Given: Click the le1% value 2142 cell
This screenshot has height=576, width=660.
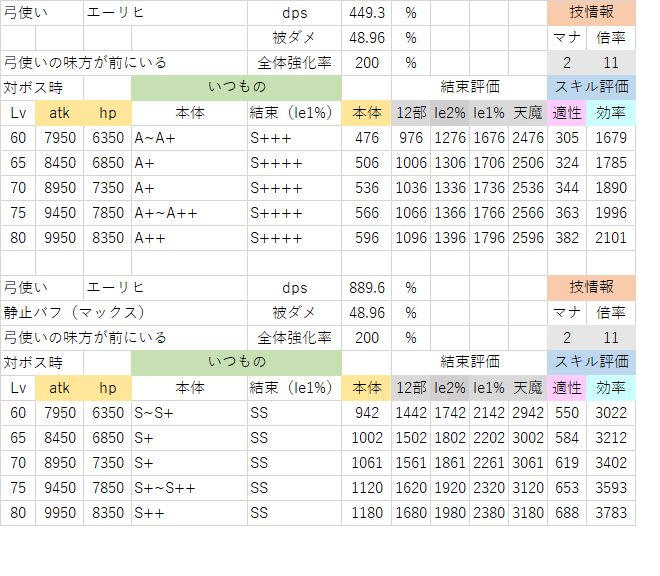Looking at the screenshot, I should coord(489,413).
